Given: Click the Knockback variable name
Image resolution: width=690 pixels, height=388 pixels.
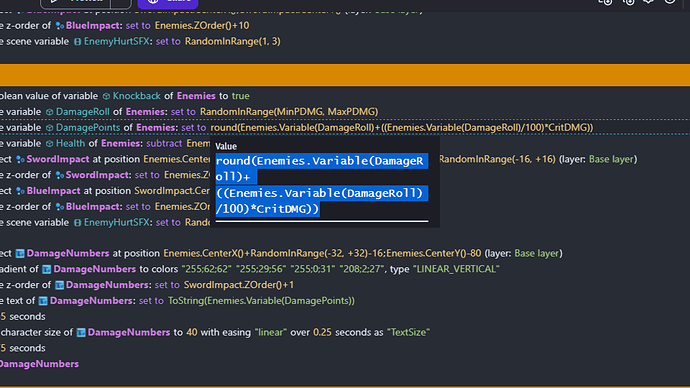Looking at the screenshot, I should (x=136, y=96).
